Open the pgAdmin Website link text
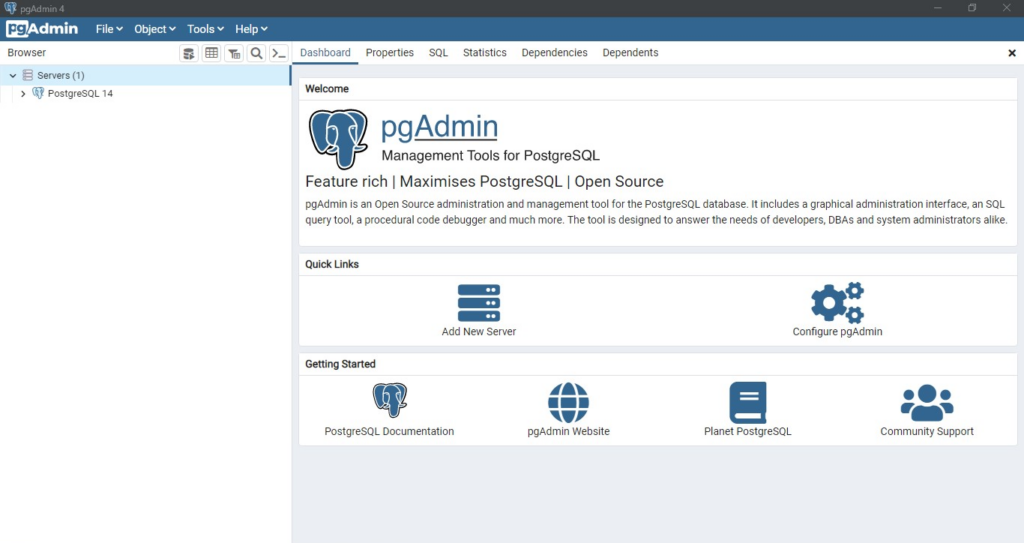Screen dimensions: 1024x543 568,431
